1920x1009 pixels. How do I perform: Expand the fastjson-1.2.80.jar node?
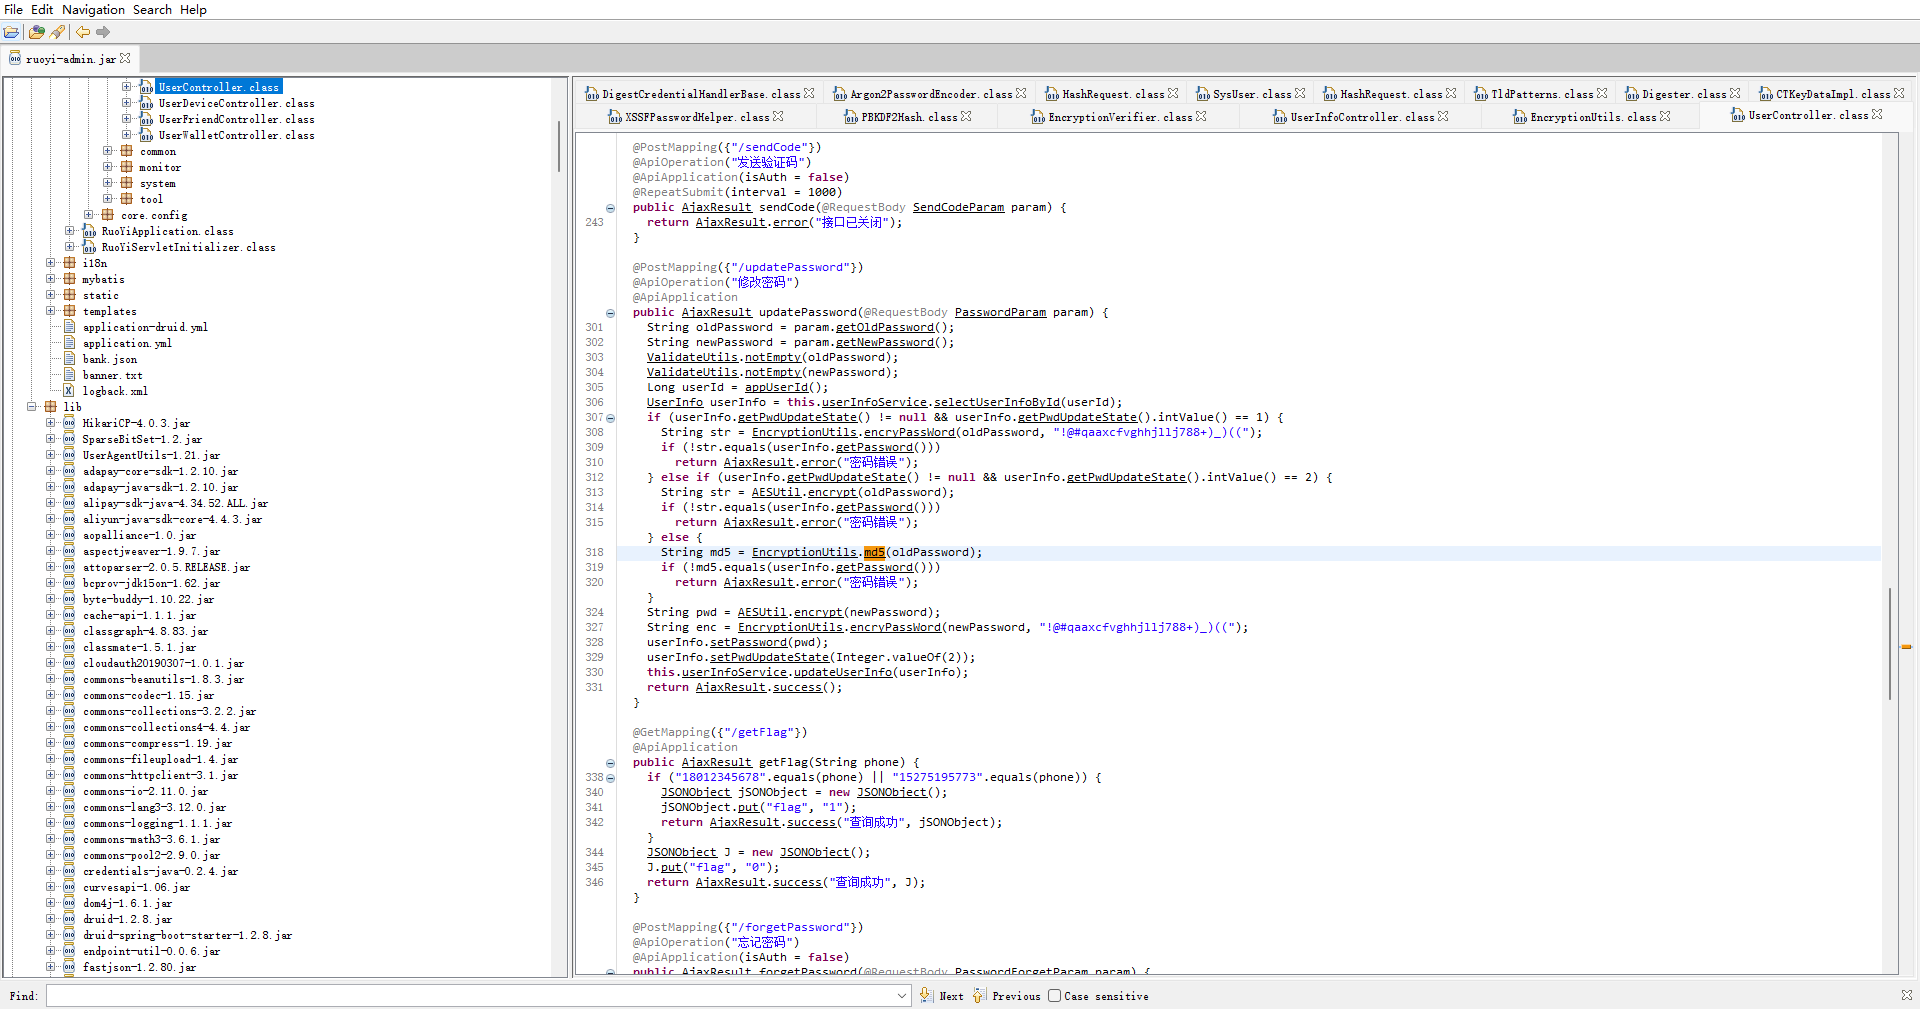tap(51, 966)
